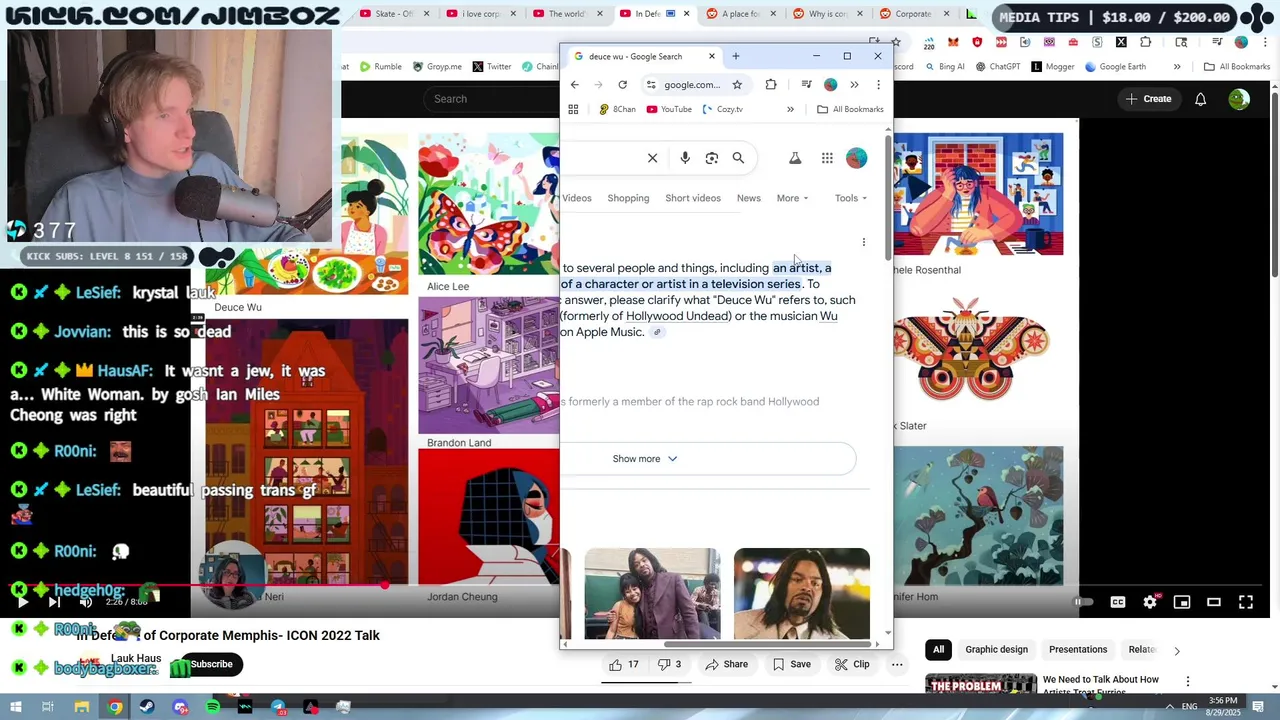Image resolution: width=1280 pixels, height=720 pixels.
Task: Like the YouTube video
Action: pyautogui.click(x=624, y=664)
